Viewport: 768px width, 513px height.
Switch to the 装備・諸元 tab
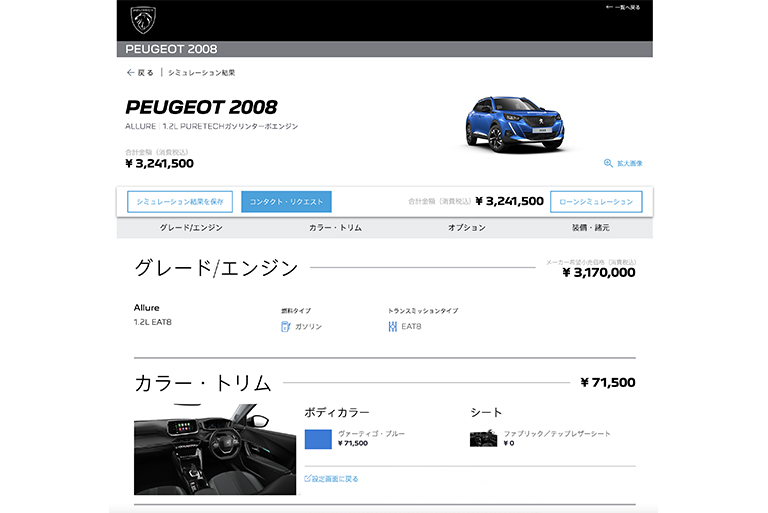coord(591,227)
